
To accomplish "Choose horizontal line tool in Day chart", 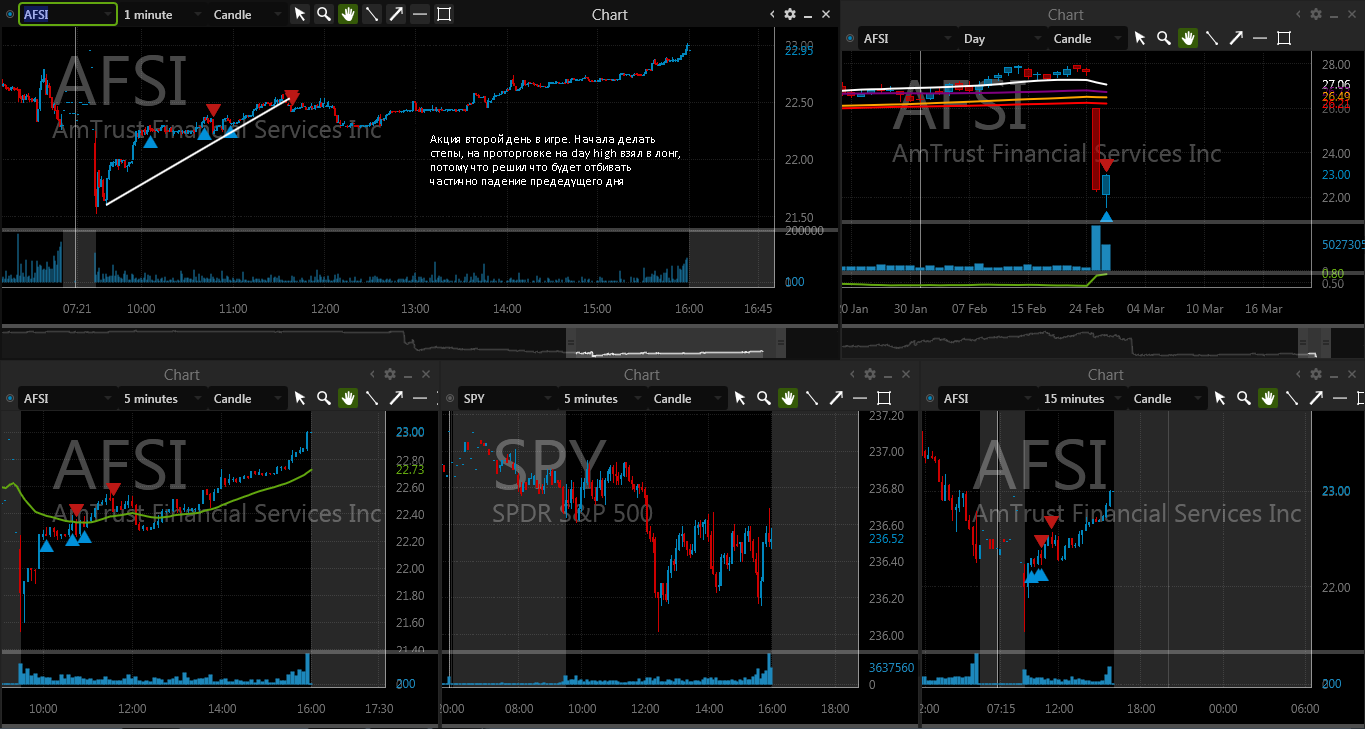I will (x=1260, y=38).
